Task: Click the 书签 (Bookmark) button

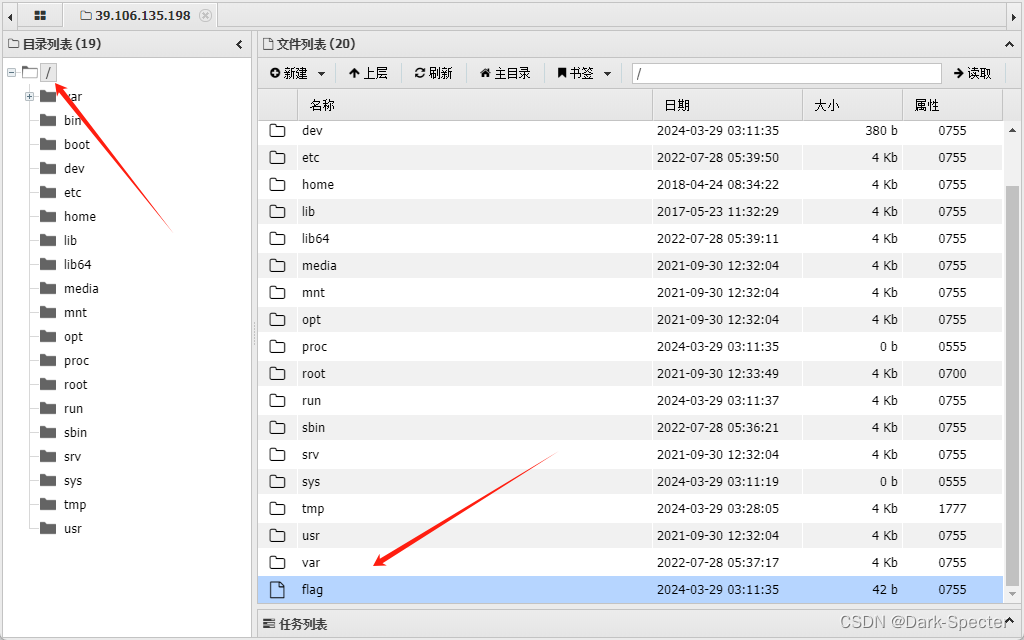Action: click(575, 73)
